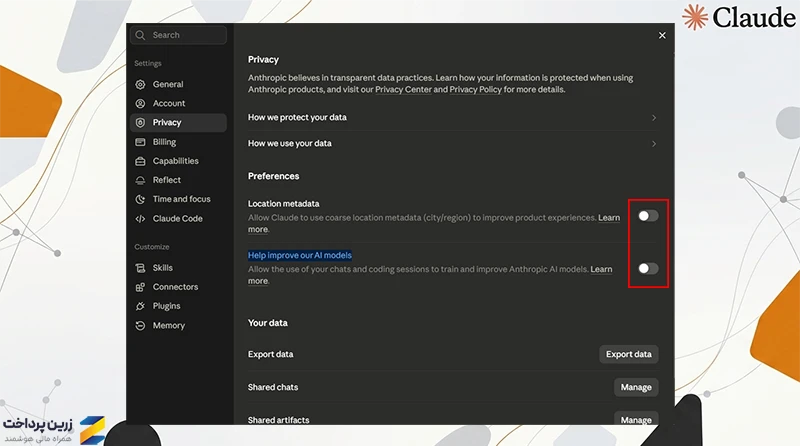Click the Help improve our AI models heading
The height and width of the screenshot is (446, 800).
[x=299, y=255]
